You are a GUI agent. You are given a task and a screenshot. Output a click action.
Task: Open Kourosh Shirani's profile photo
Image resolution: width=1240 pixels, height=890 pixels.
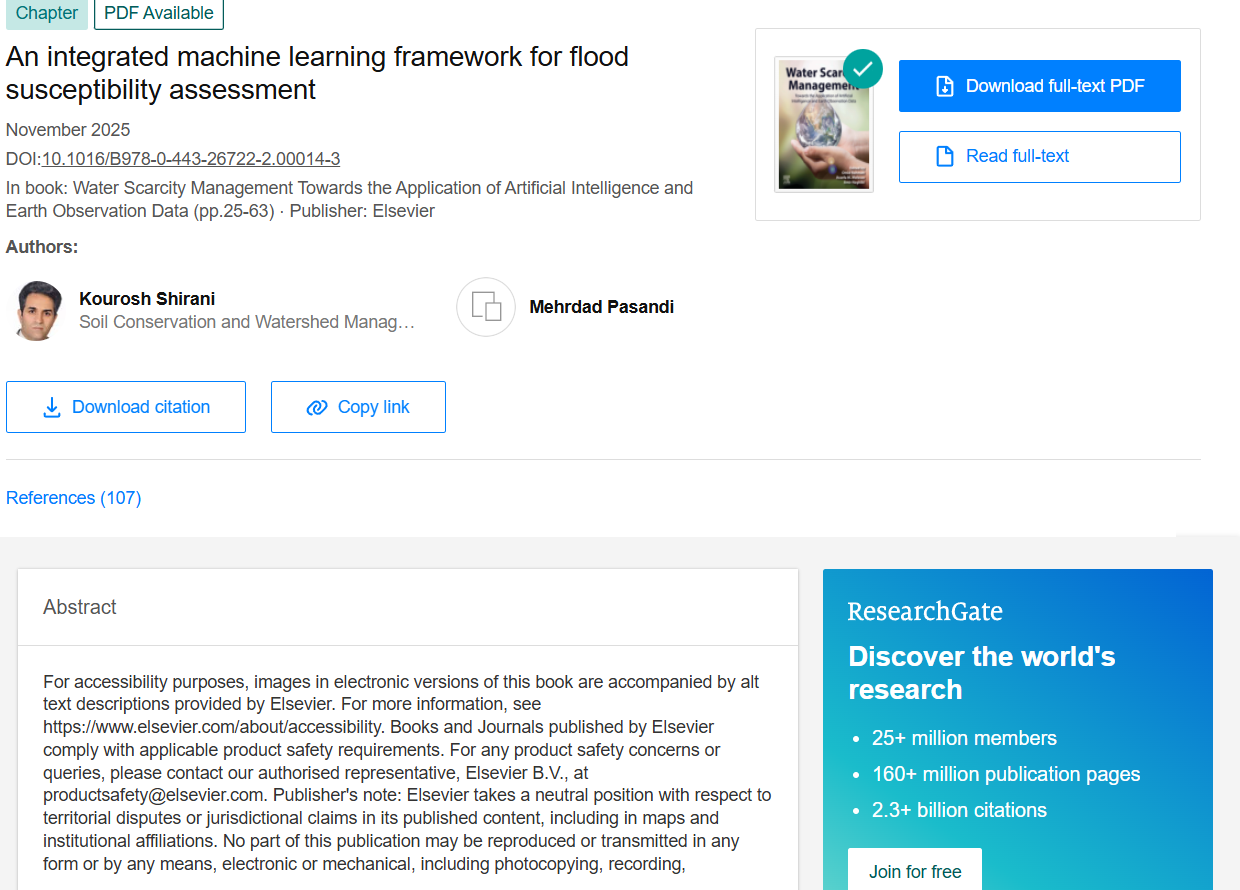click(40, 310)
